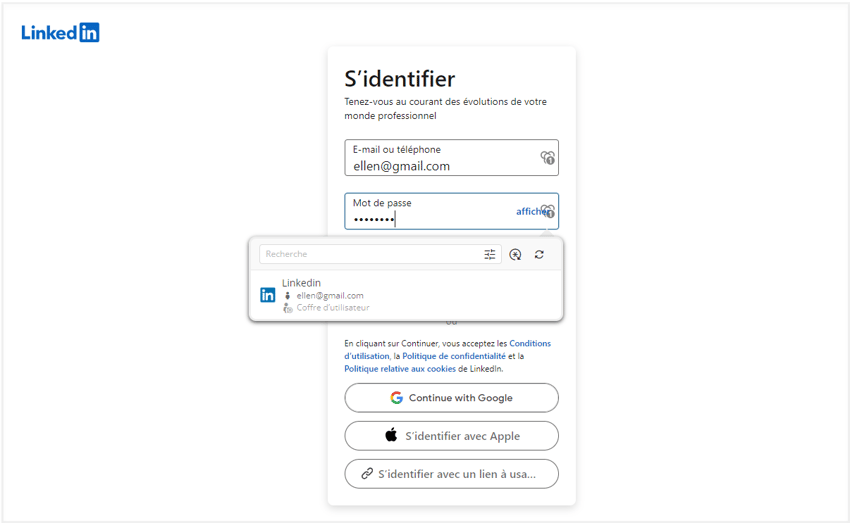Click the password manager icon in the email field
850x523 pixels.
pyautogui.click(x=548, y=158)
